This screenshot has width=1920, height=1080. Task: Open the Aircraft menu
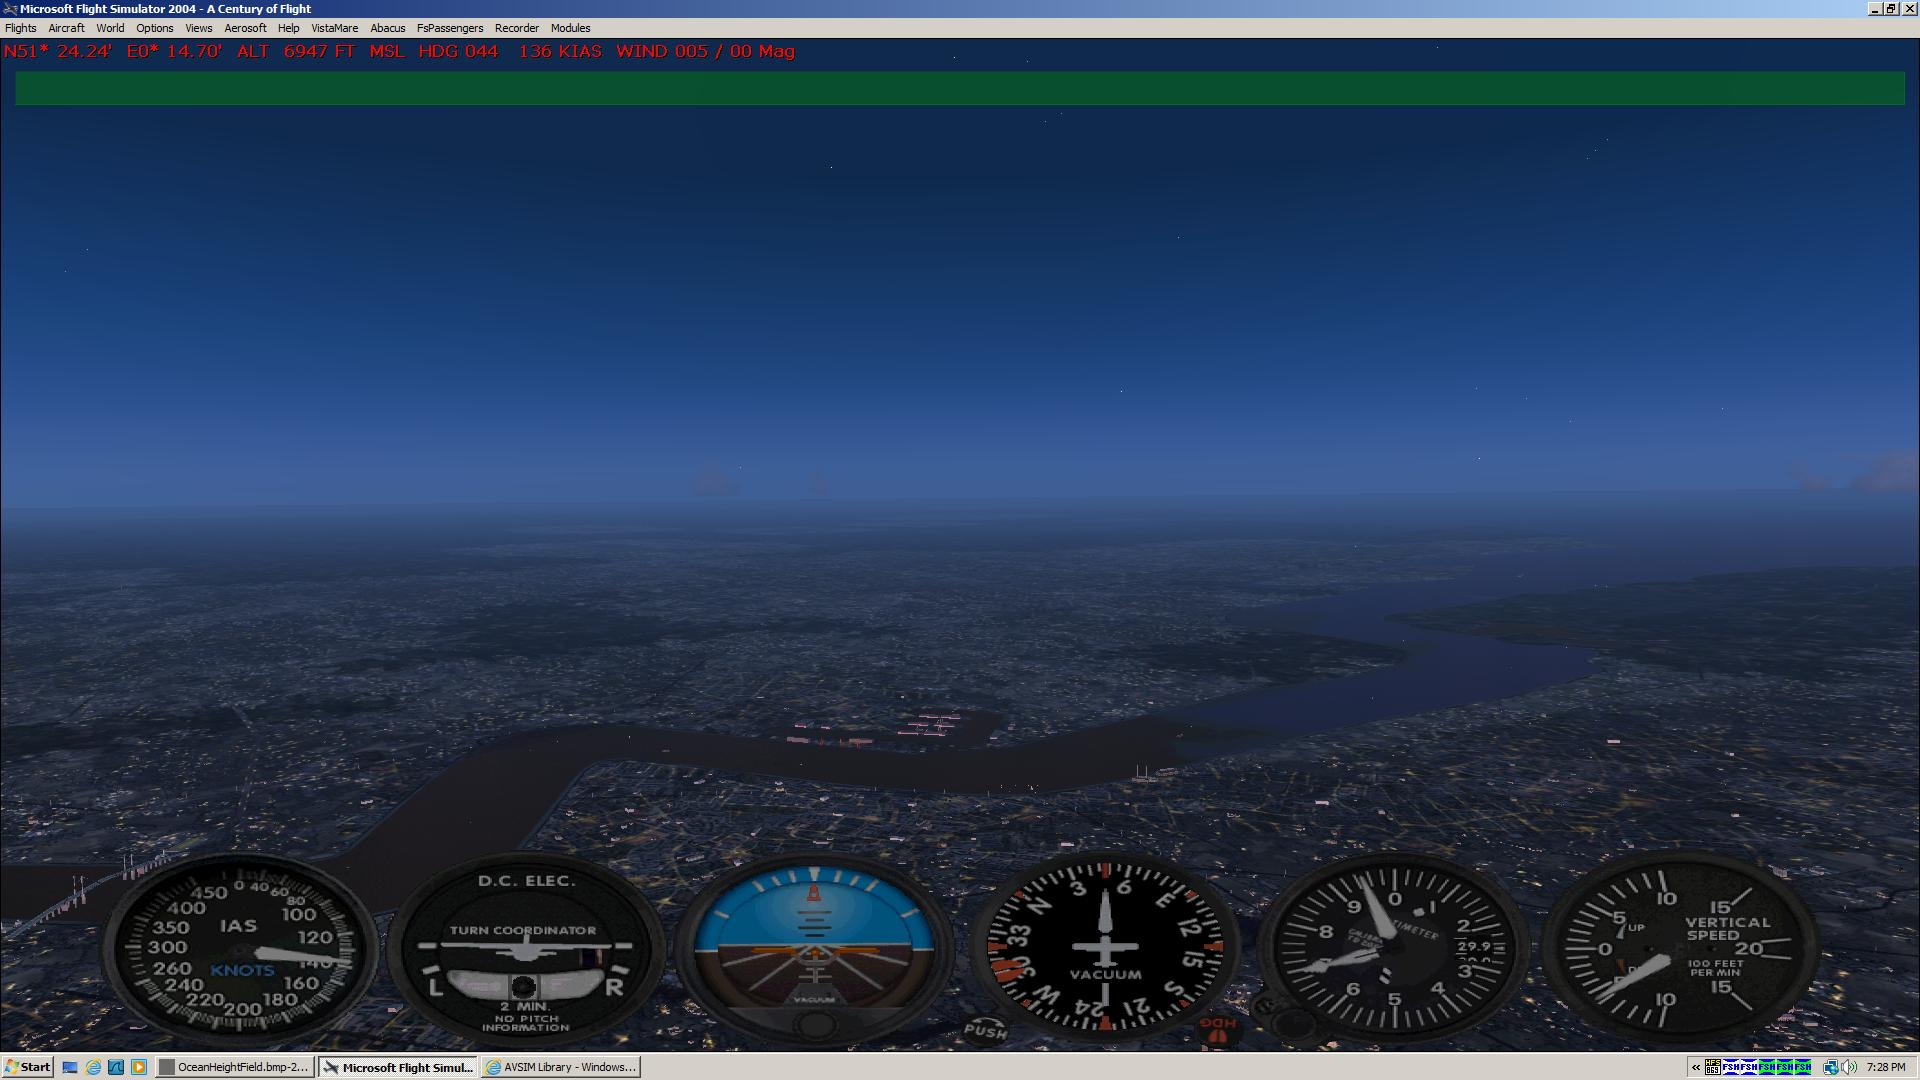[x=66, y=28]
